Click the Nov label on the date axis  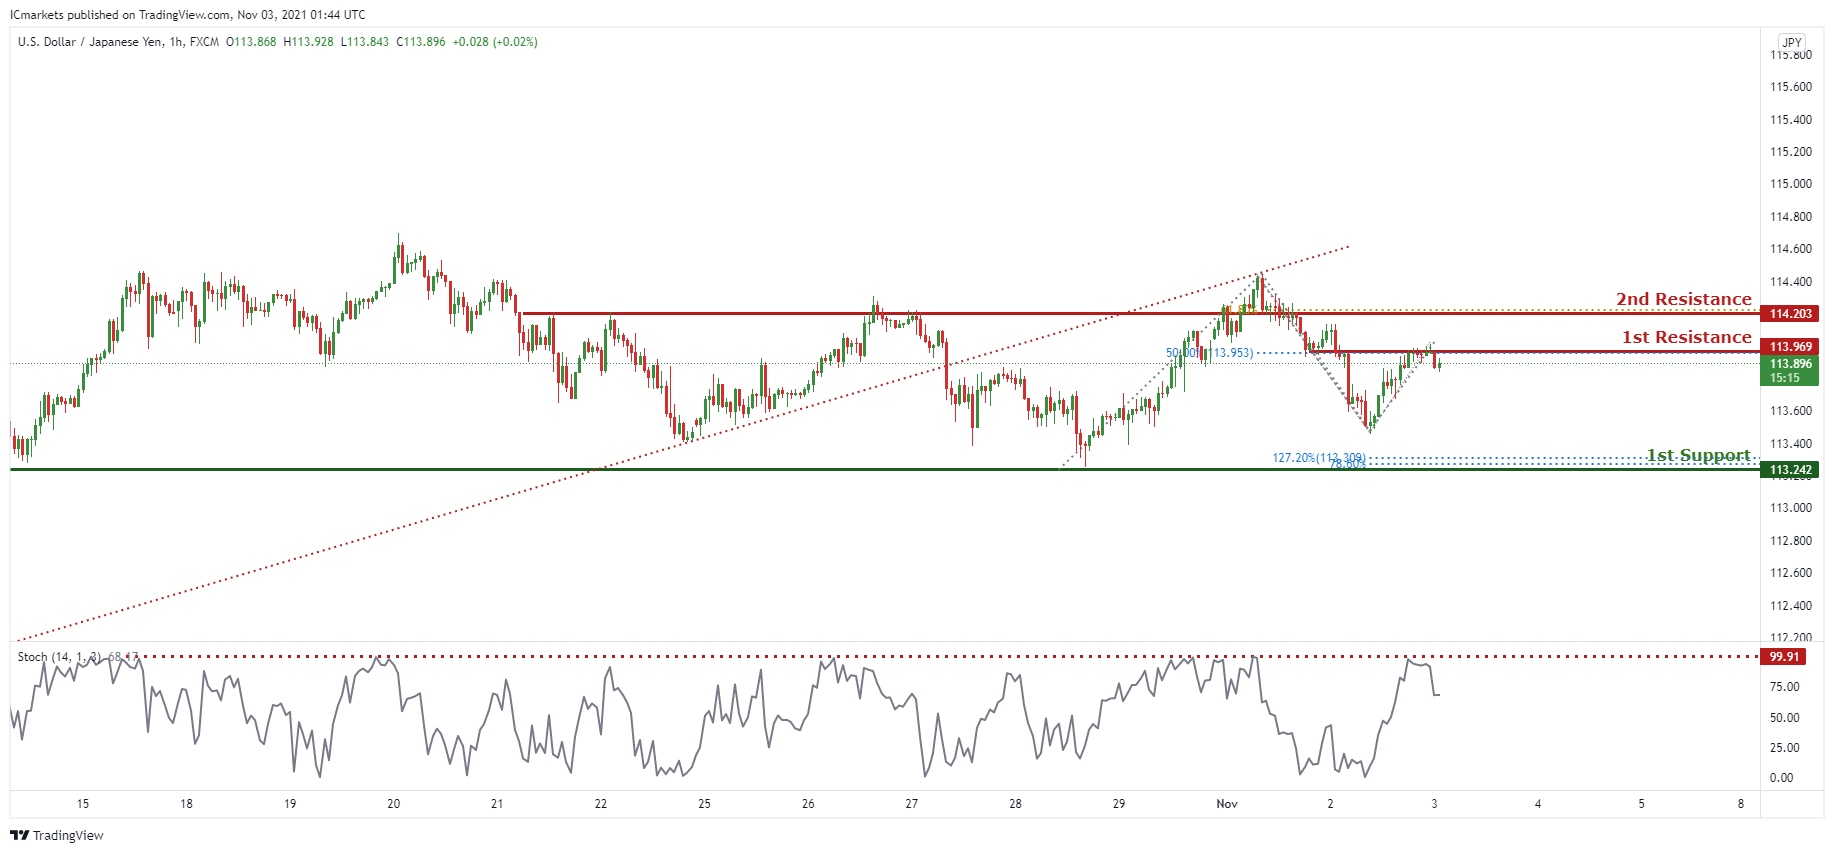[x=1227, y=804]
